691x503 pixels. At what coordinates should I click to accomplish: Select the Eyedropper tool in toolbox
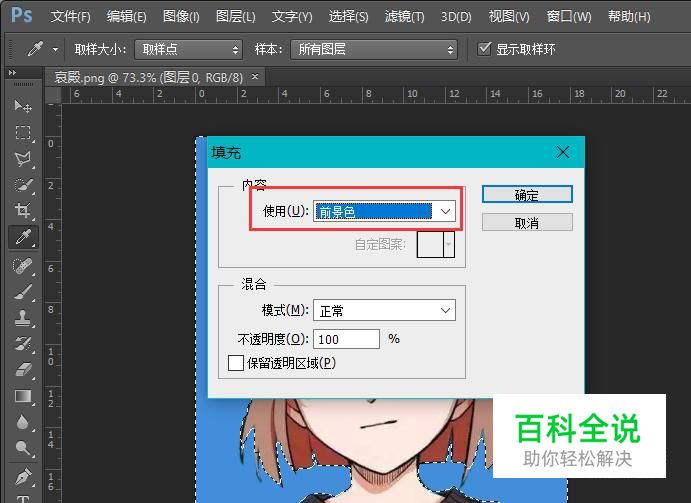[x=23, y=237]
